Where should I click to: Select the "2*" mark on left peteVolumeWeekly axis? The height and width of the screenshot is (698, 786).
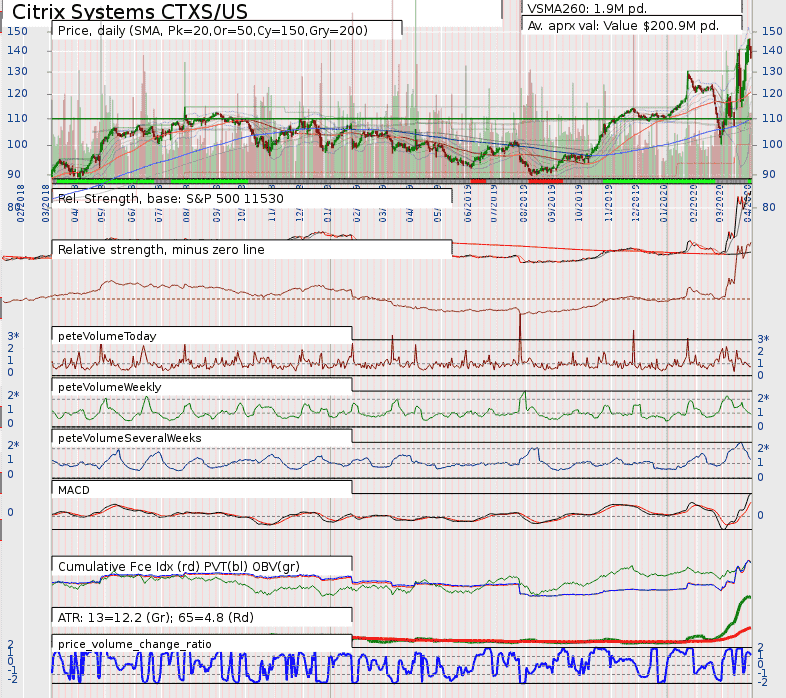13,395
